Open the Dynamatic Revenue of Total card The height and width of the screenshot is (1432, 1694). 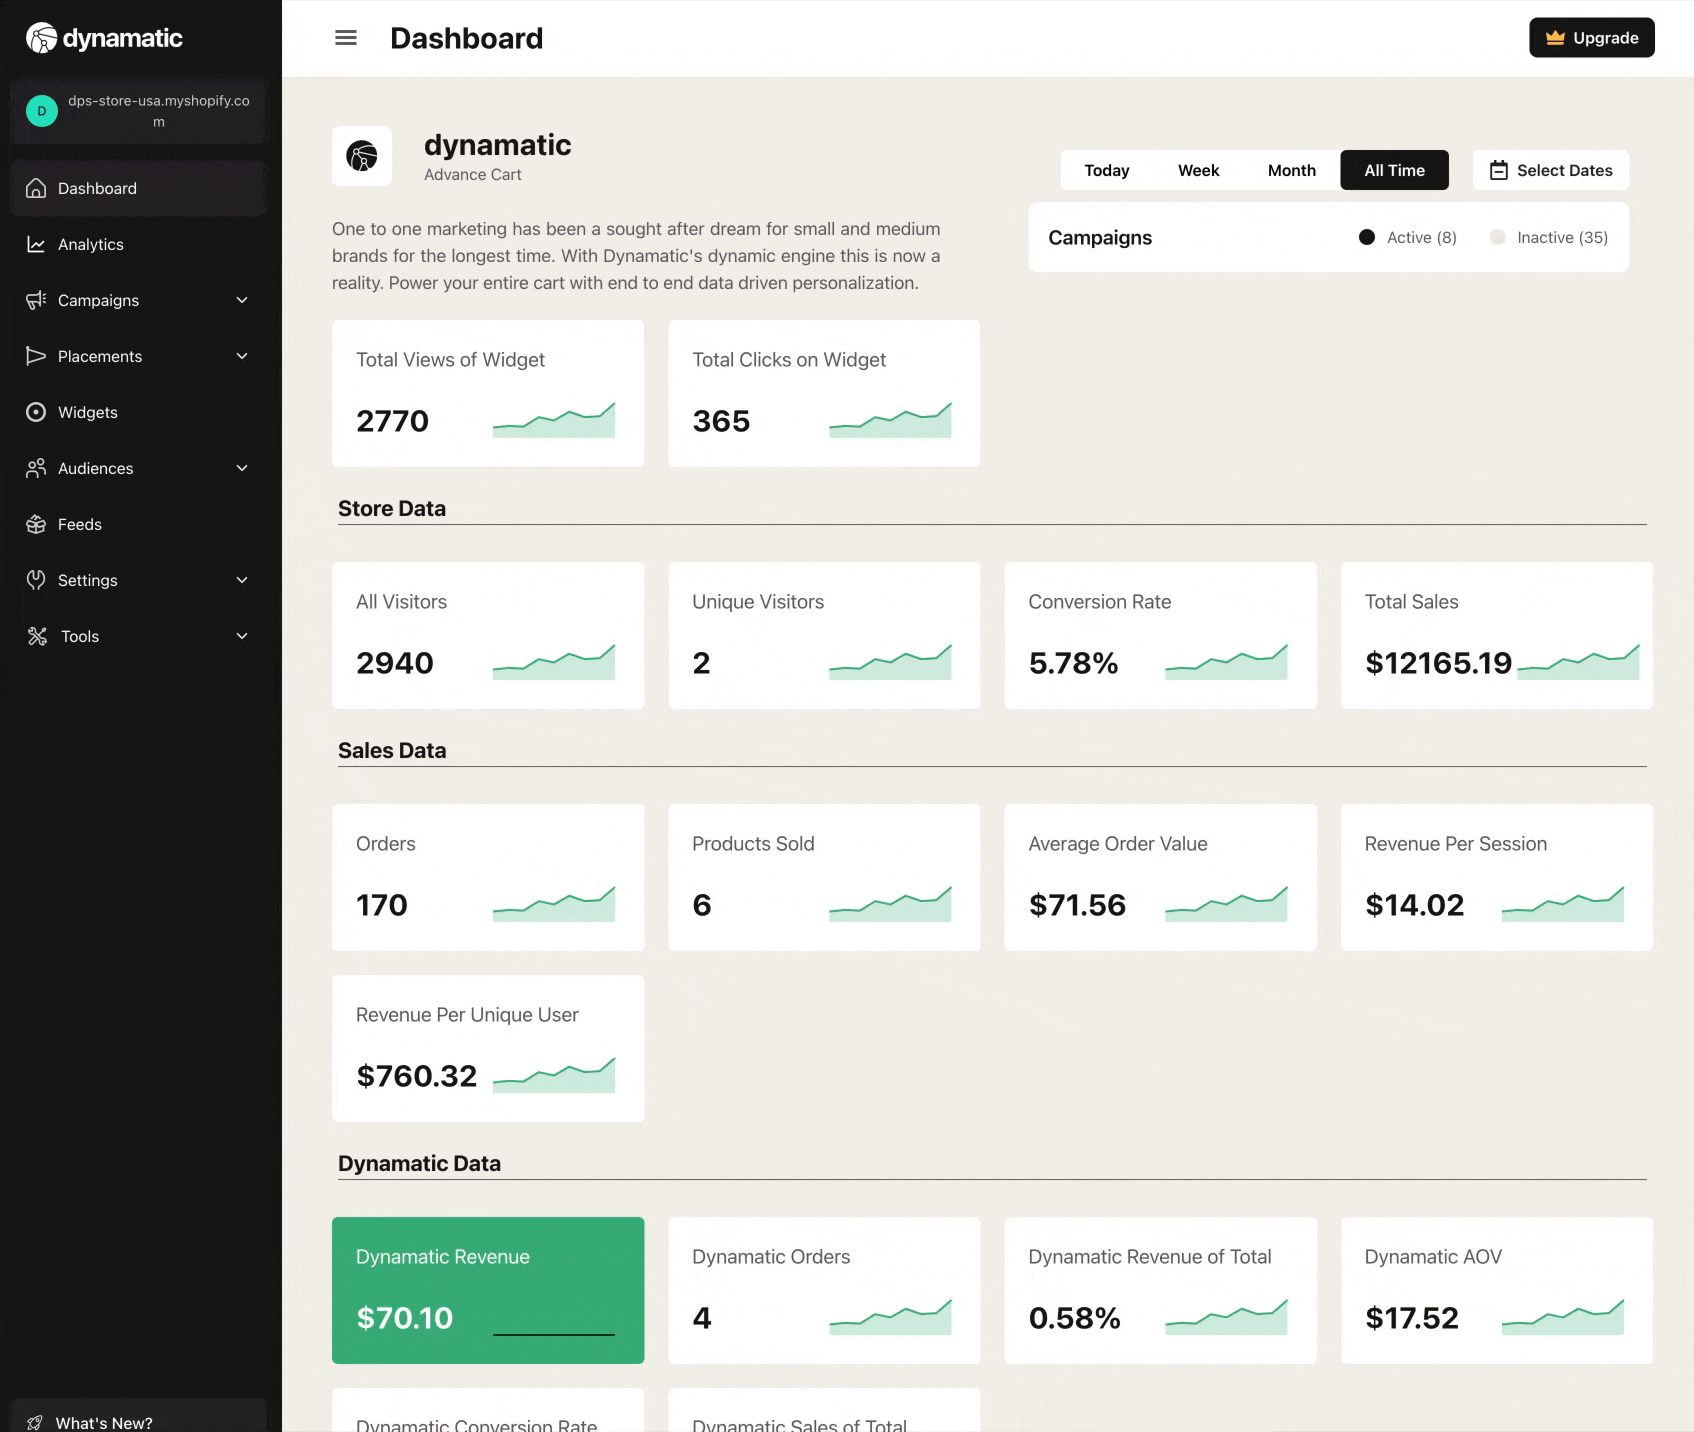pyautogui.click(x=1160, y=1290)
